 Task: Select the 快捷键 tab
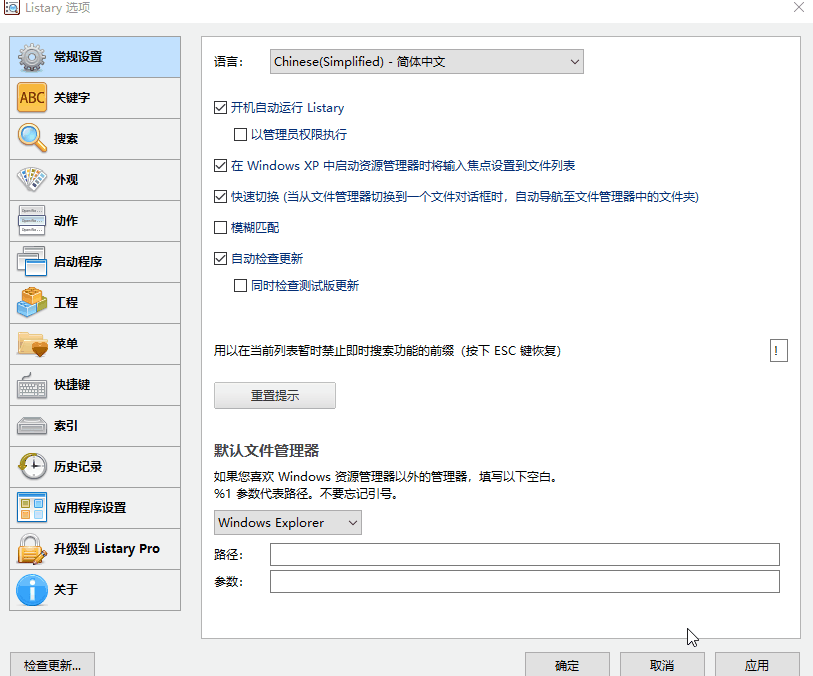(95, 385)
